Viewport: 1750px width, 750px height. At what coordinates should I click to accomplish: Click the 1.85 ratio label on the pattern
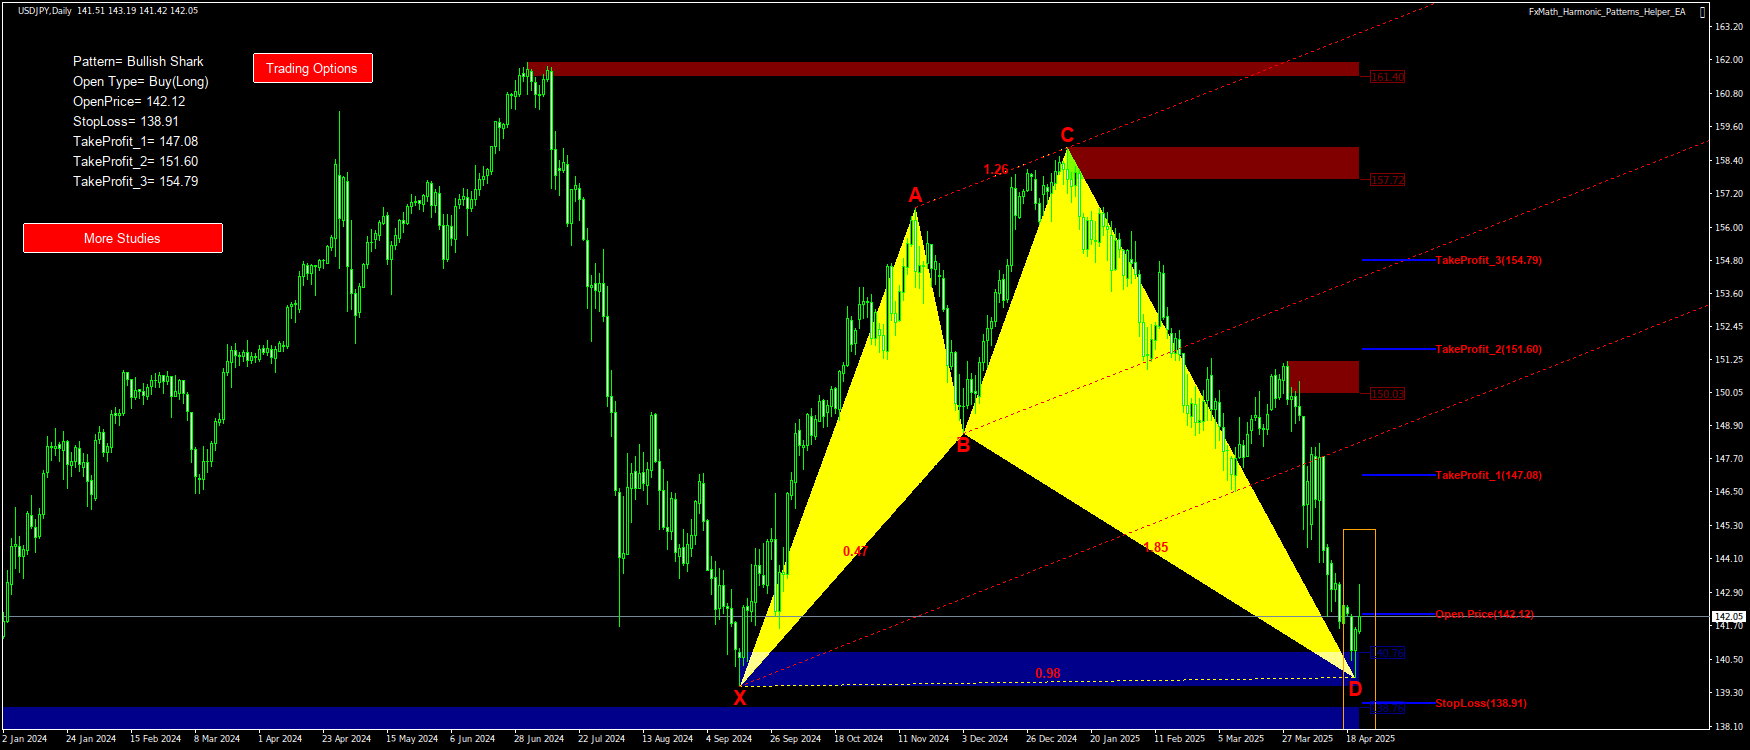click(1155, 547)
